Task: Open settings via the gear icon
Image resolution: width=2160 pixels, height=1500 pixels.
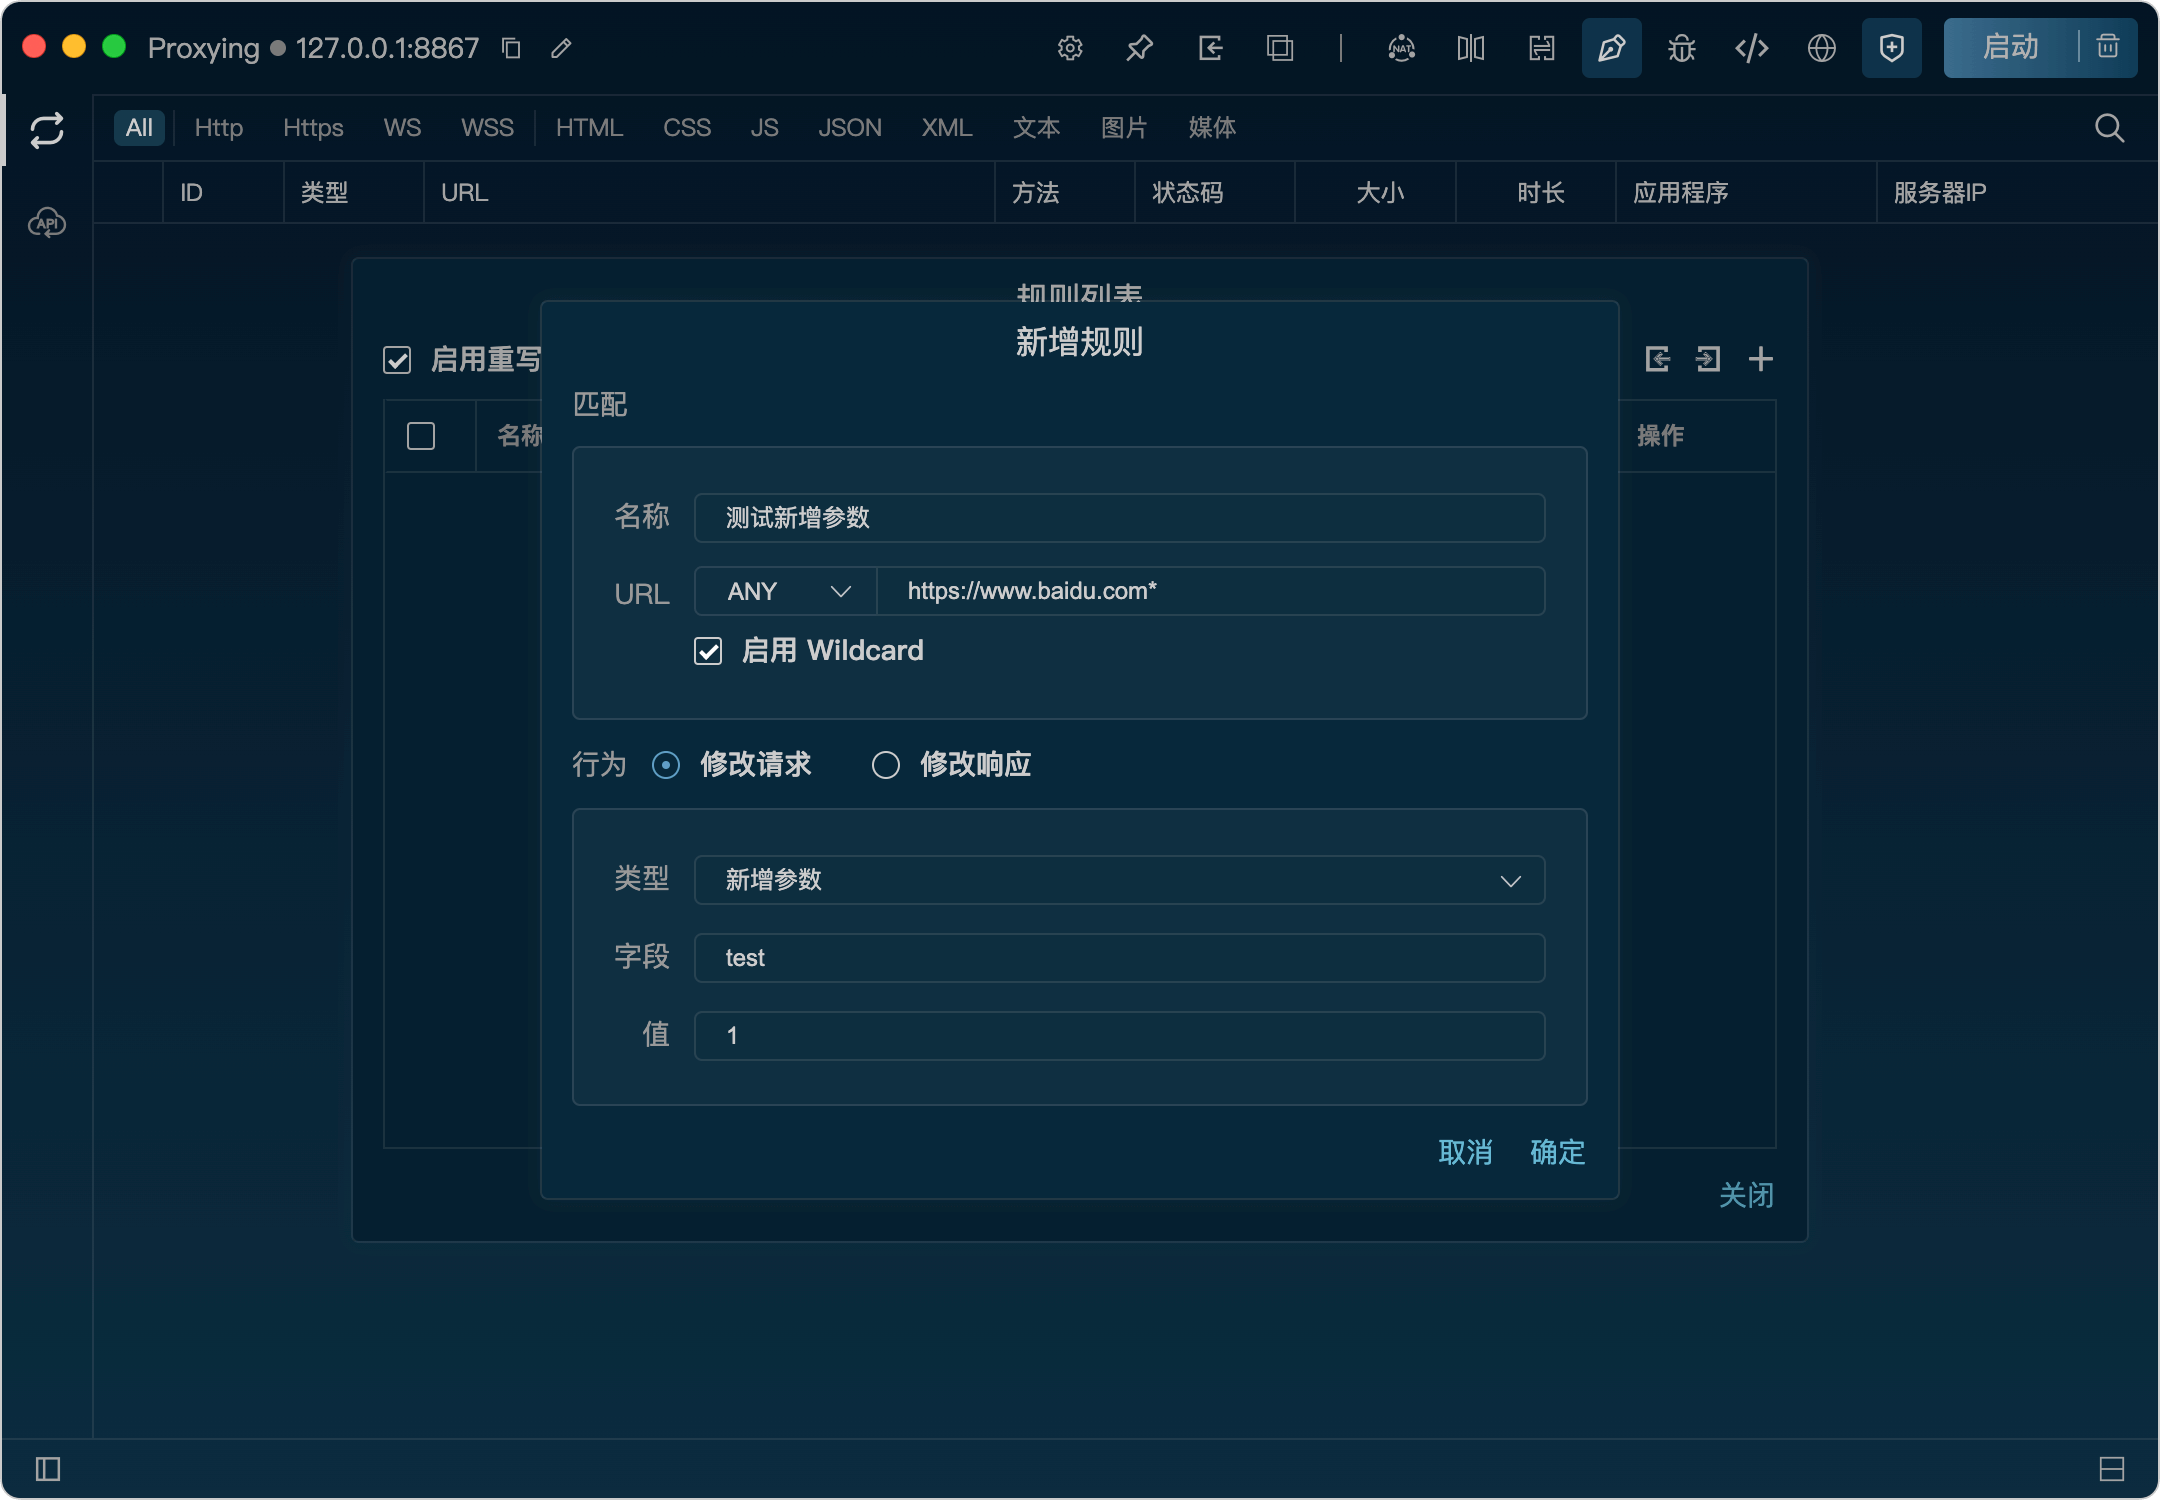Action: coord(1070,48)
